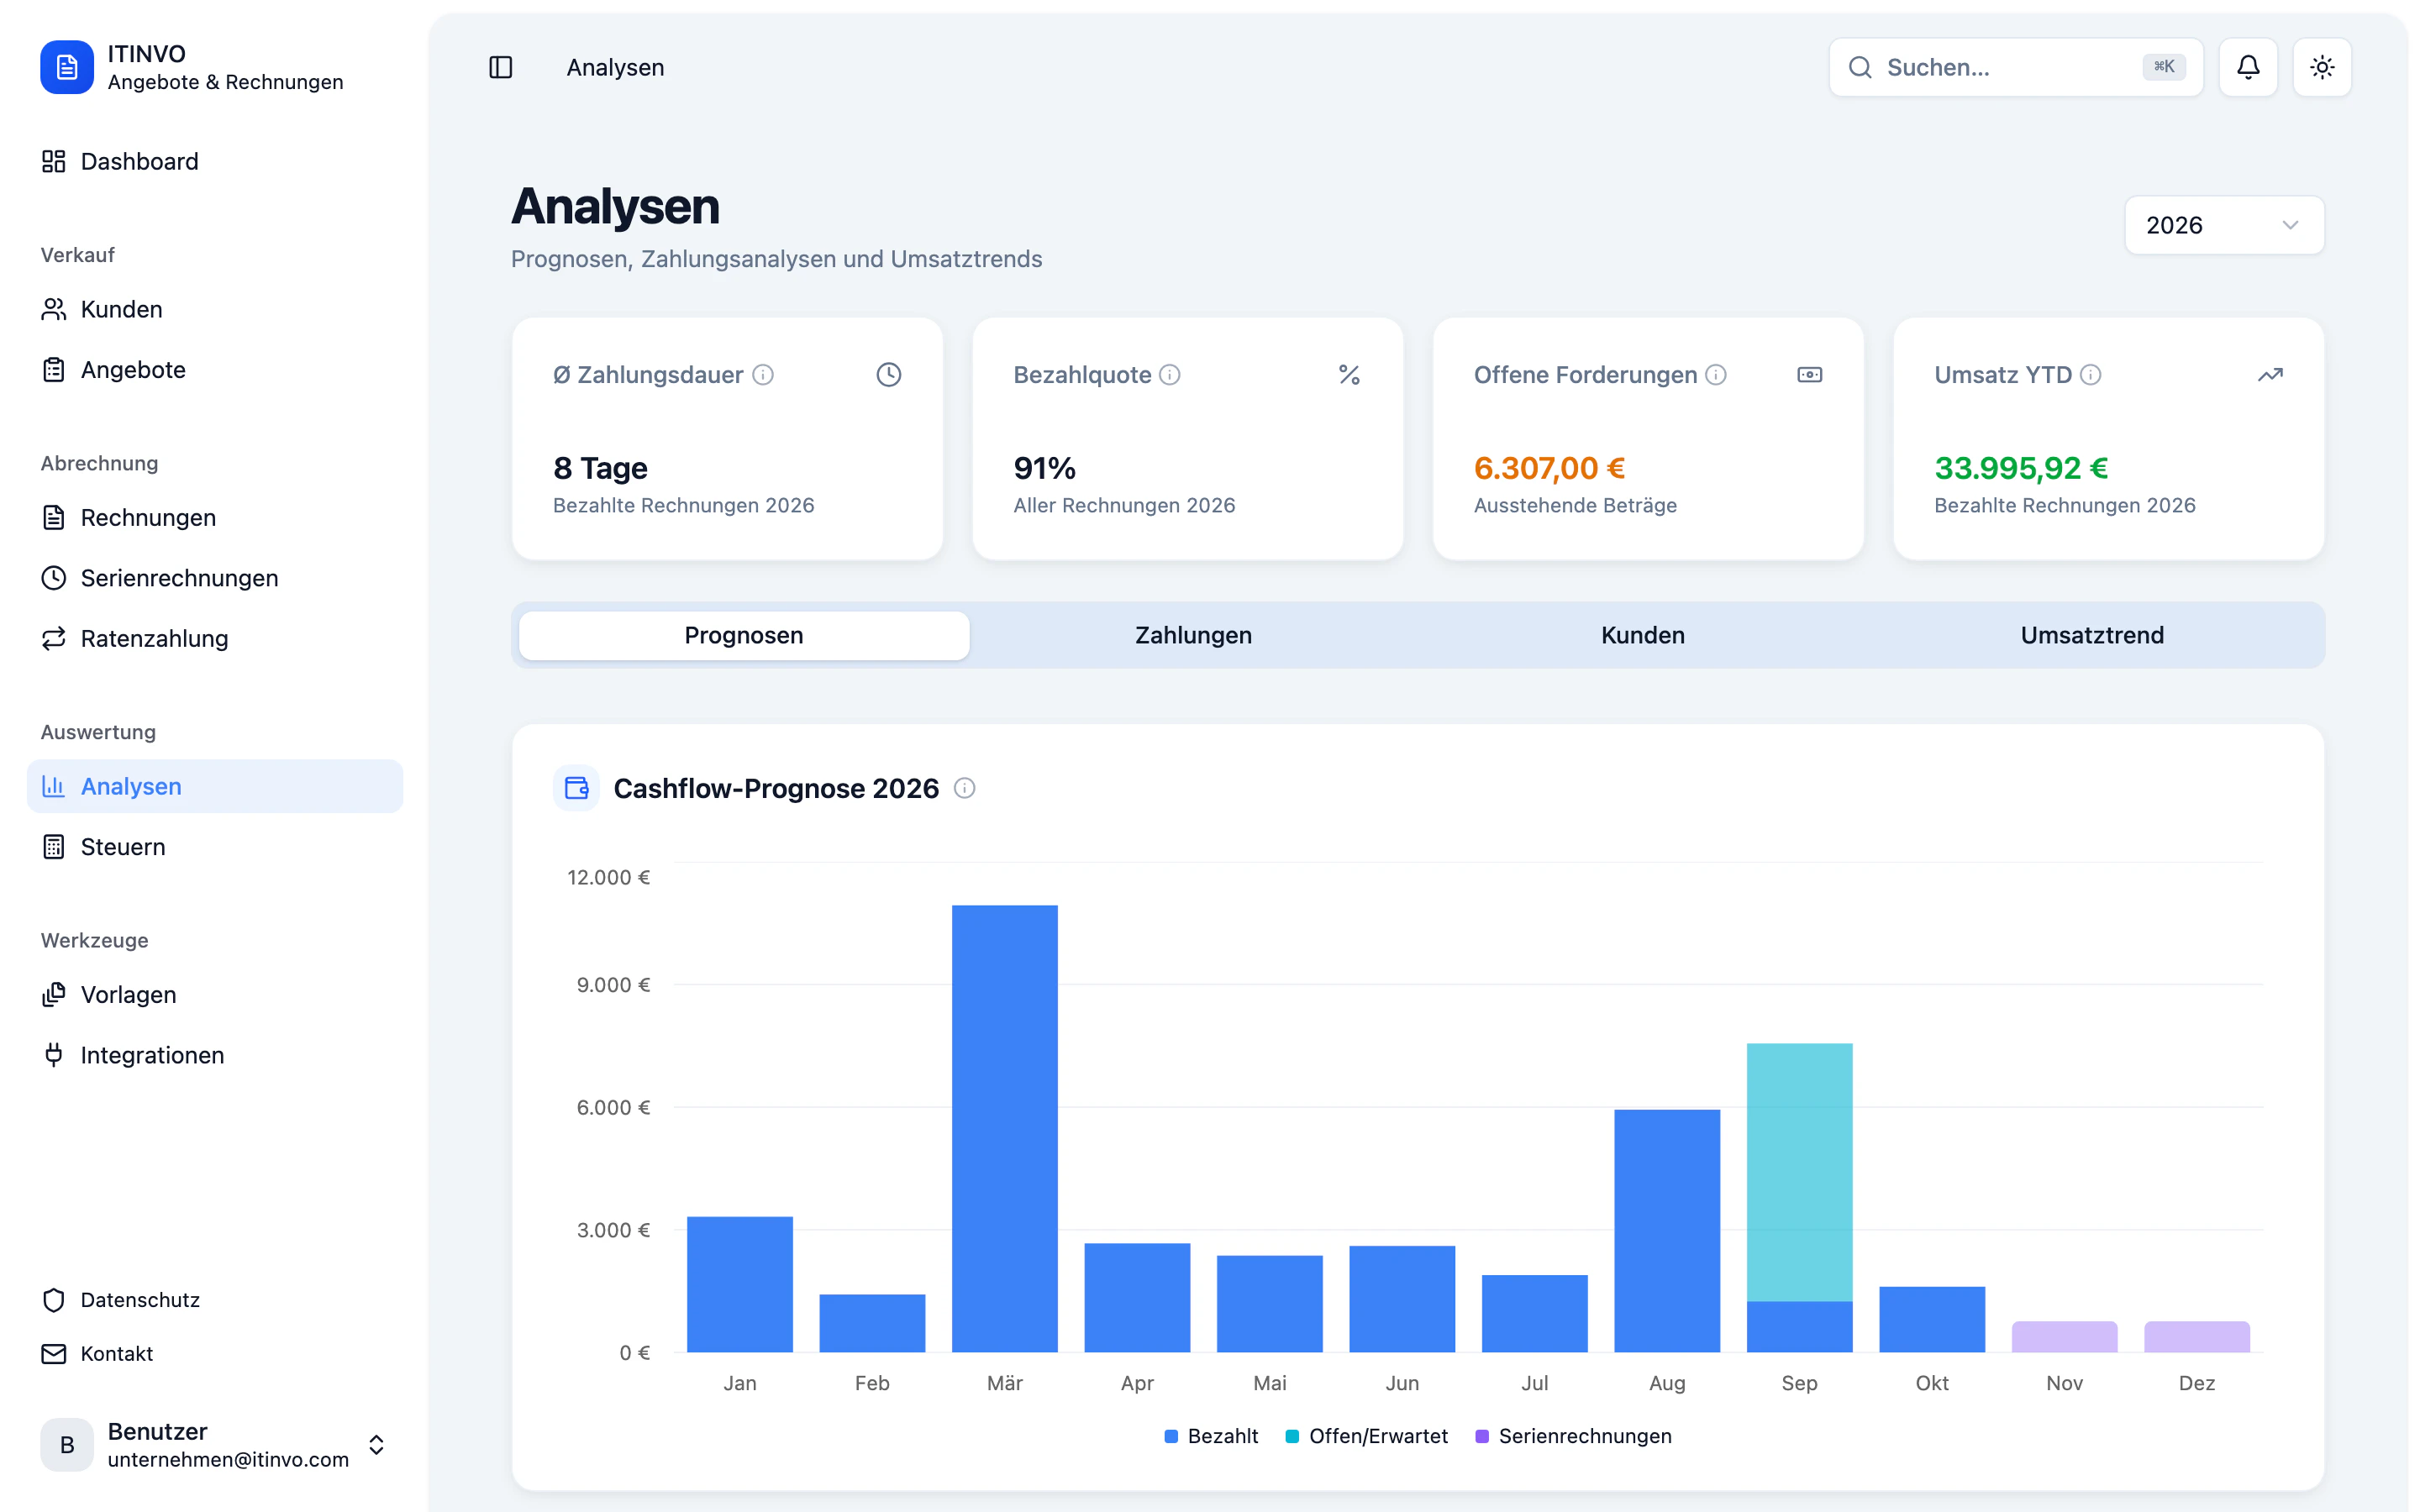Toggle the light/dark theme sun icon
This screenshot has height=1512, width=2420.
[2322, 67]
